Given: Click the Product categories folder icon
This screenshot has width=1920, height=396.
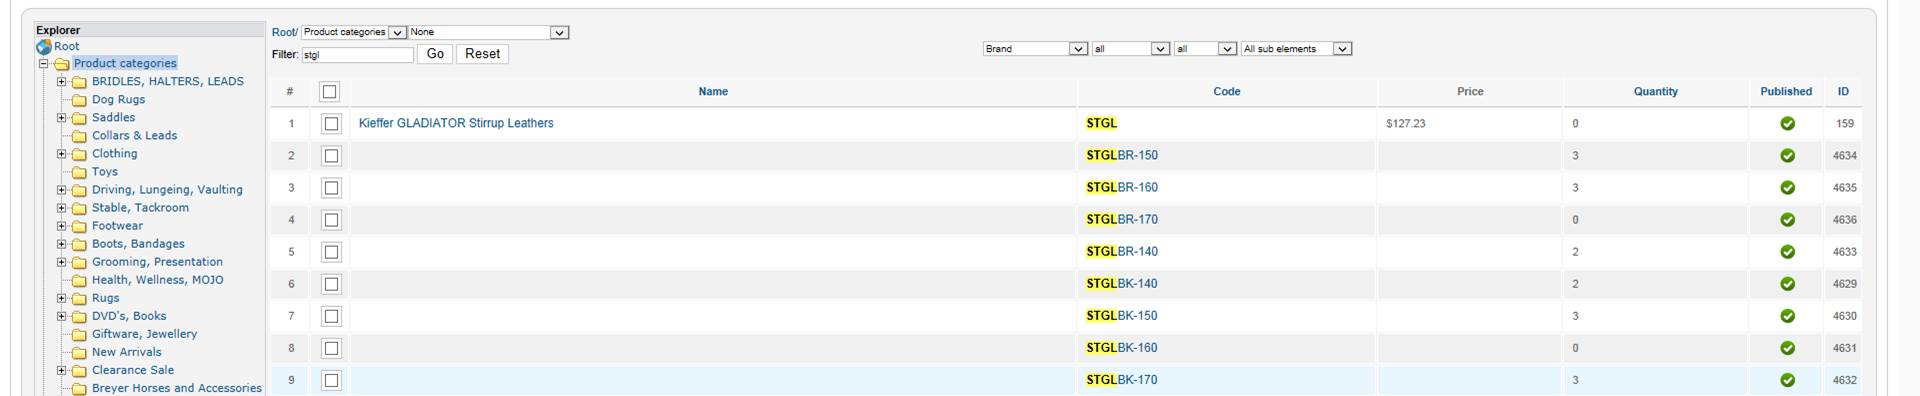Looking at the screenshot, I should pos(61,64).
